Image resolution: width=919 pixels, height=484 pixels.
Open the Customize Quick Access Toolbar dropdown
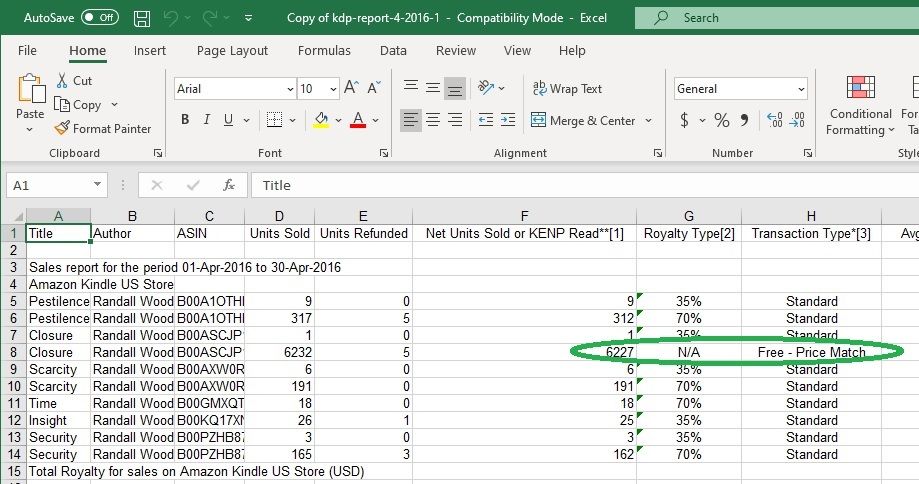(249, 18)
